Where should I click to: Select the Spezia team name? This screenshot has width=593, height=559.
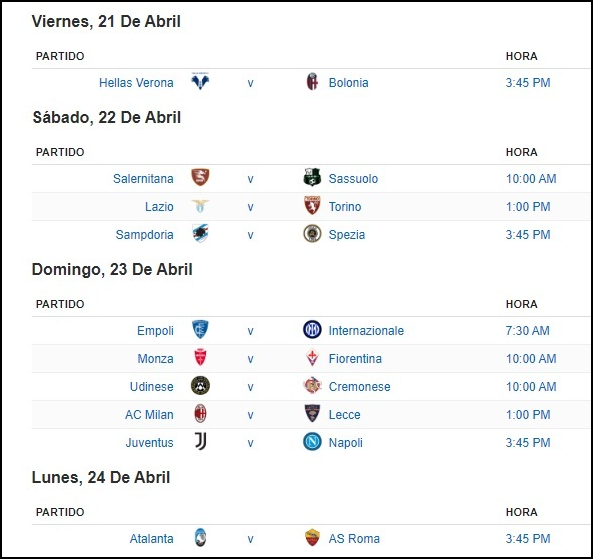pyautogui.click(x=347, y=234)
